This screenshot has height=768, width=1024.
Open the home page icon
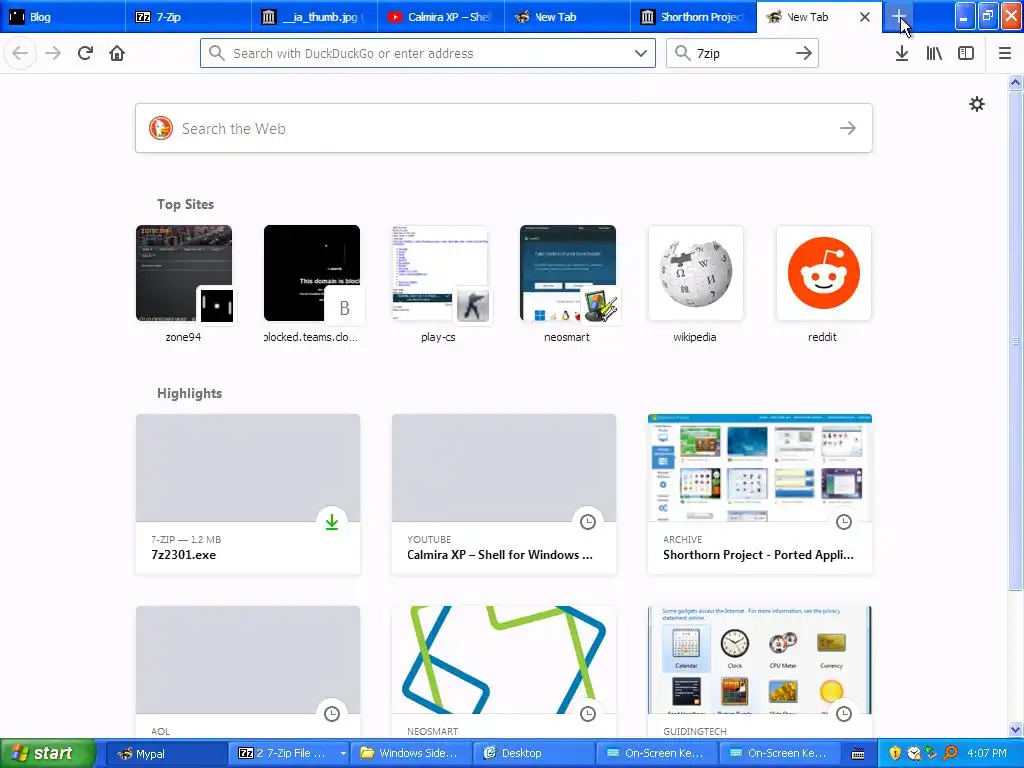117,53
